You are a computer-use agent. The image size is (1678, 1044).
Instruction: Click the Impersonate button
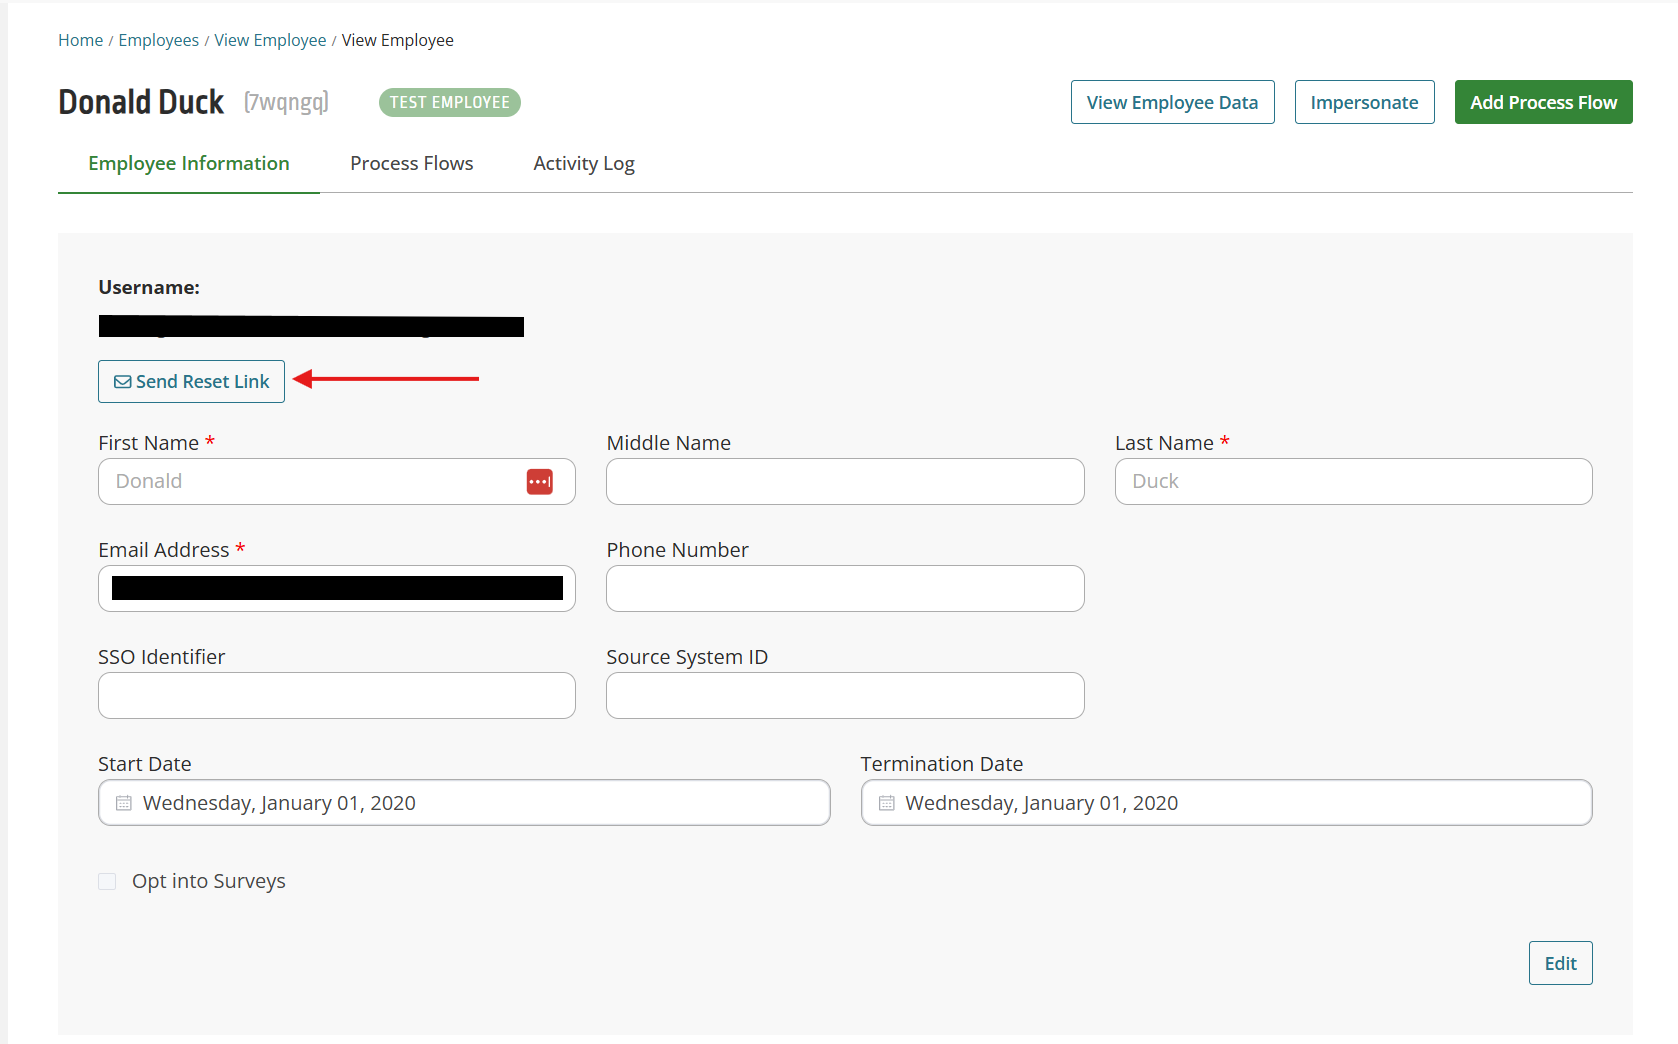pyautogui.click(x=1365, y=102)
